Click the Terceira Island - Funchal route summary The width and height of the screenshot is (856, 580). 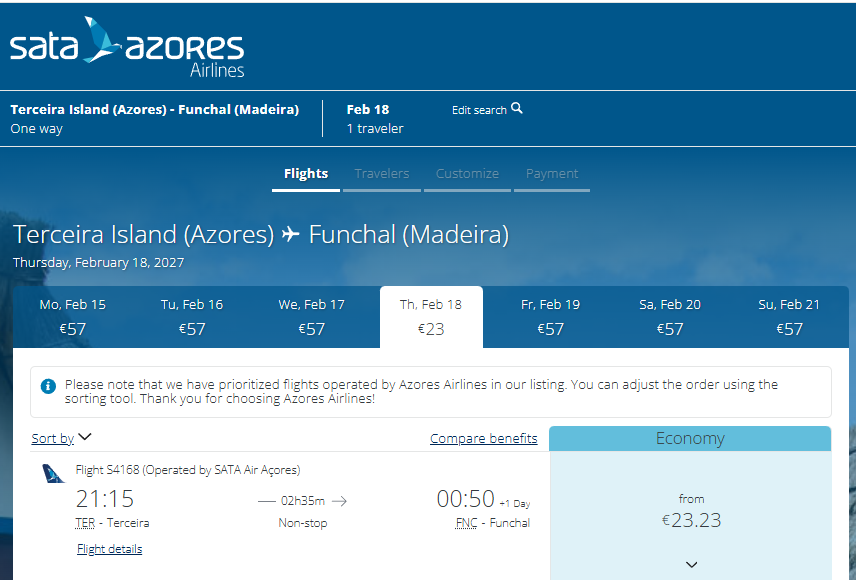pos(154,109)
